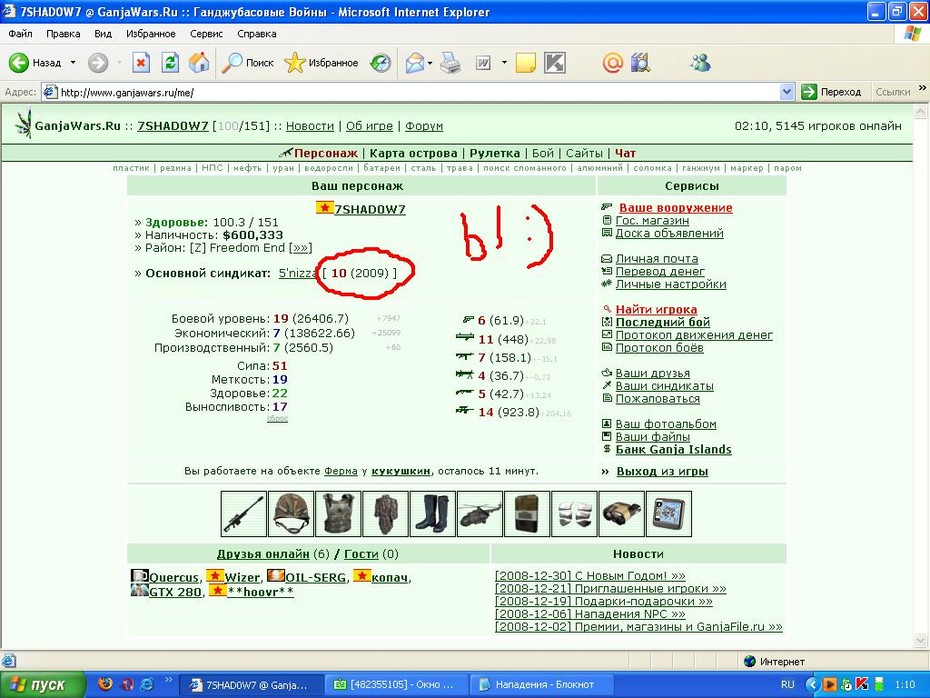Open the Последний бой link
The image size is (930, 698).
[x=663, y=322]
